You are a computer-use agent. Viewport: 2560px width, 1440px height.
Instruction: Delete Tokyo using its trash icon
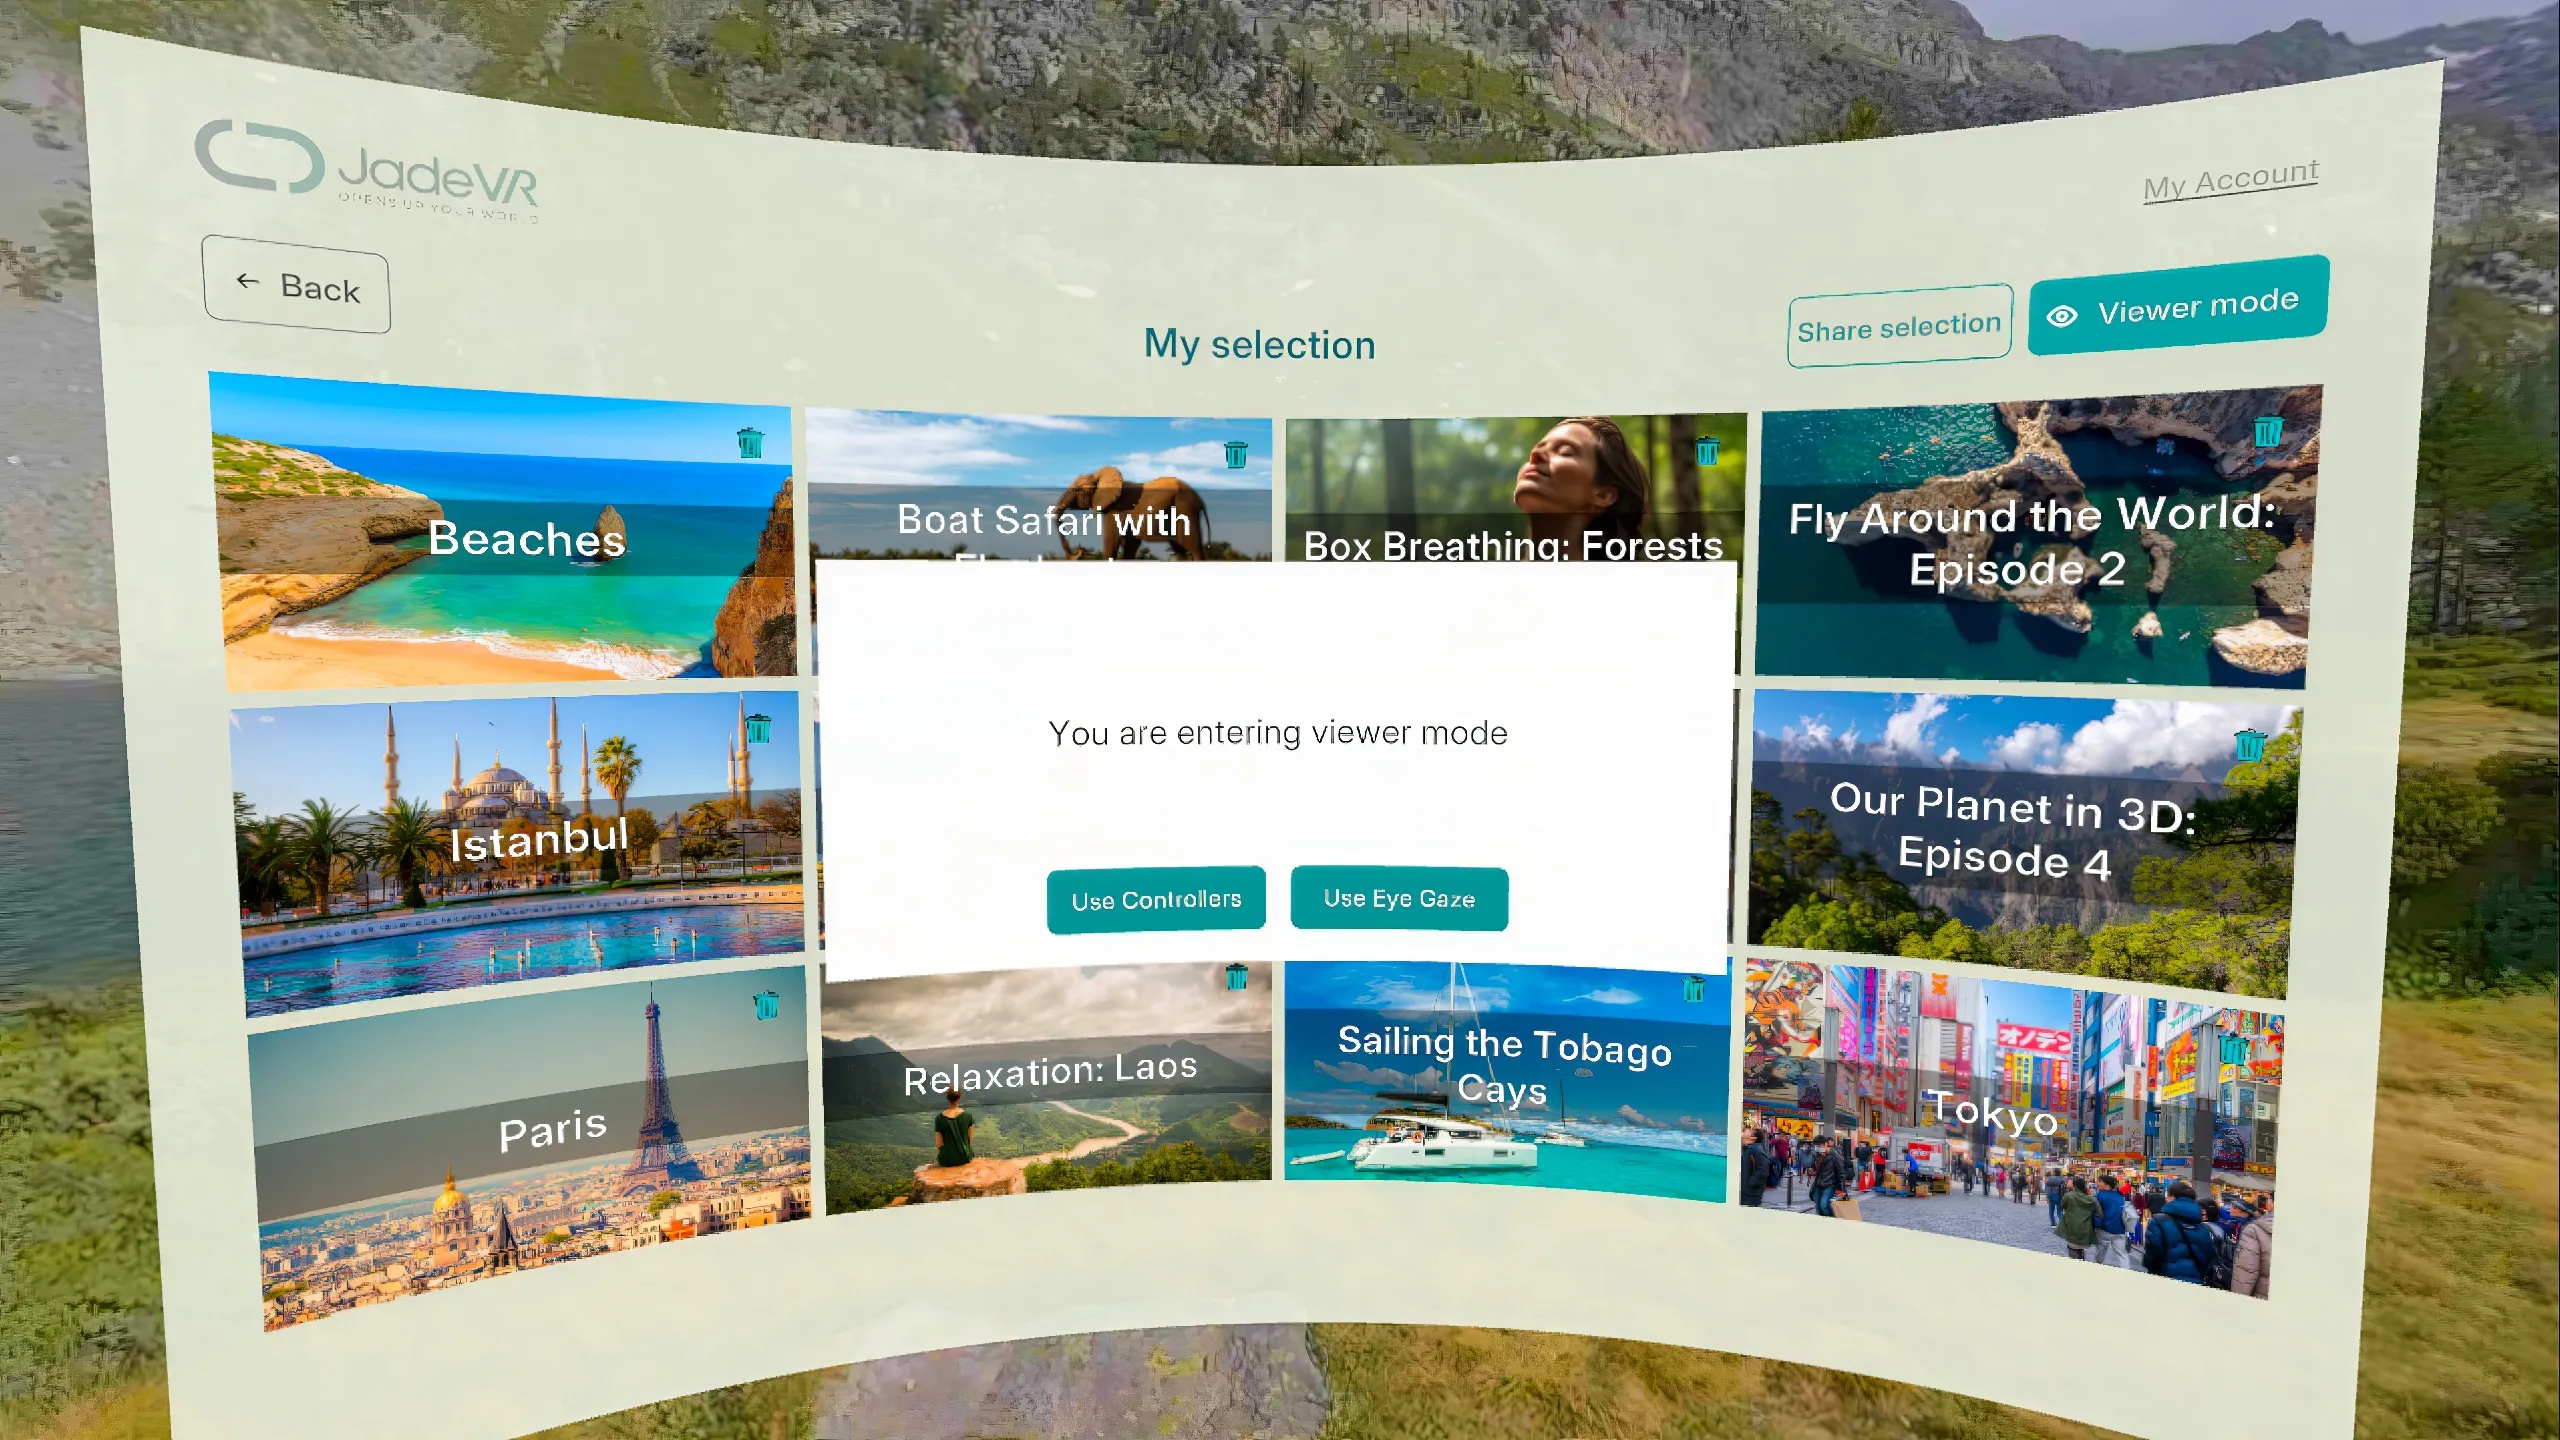[x=2232, y=1048]
